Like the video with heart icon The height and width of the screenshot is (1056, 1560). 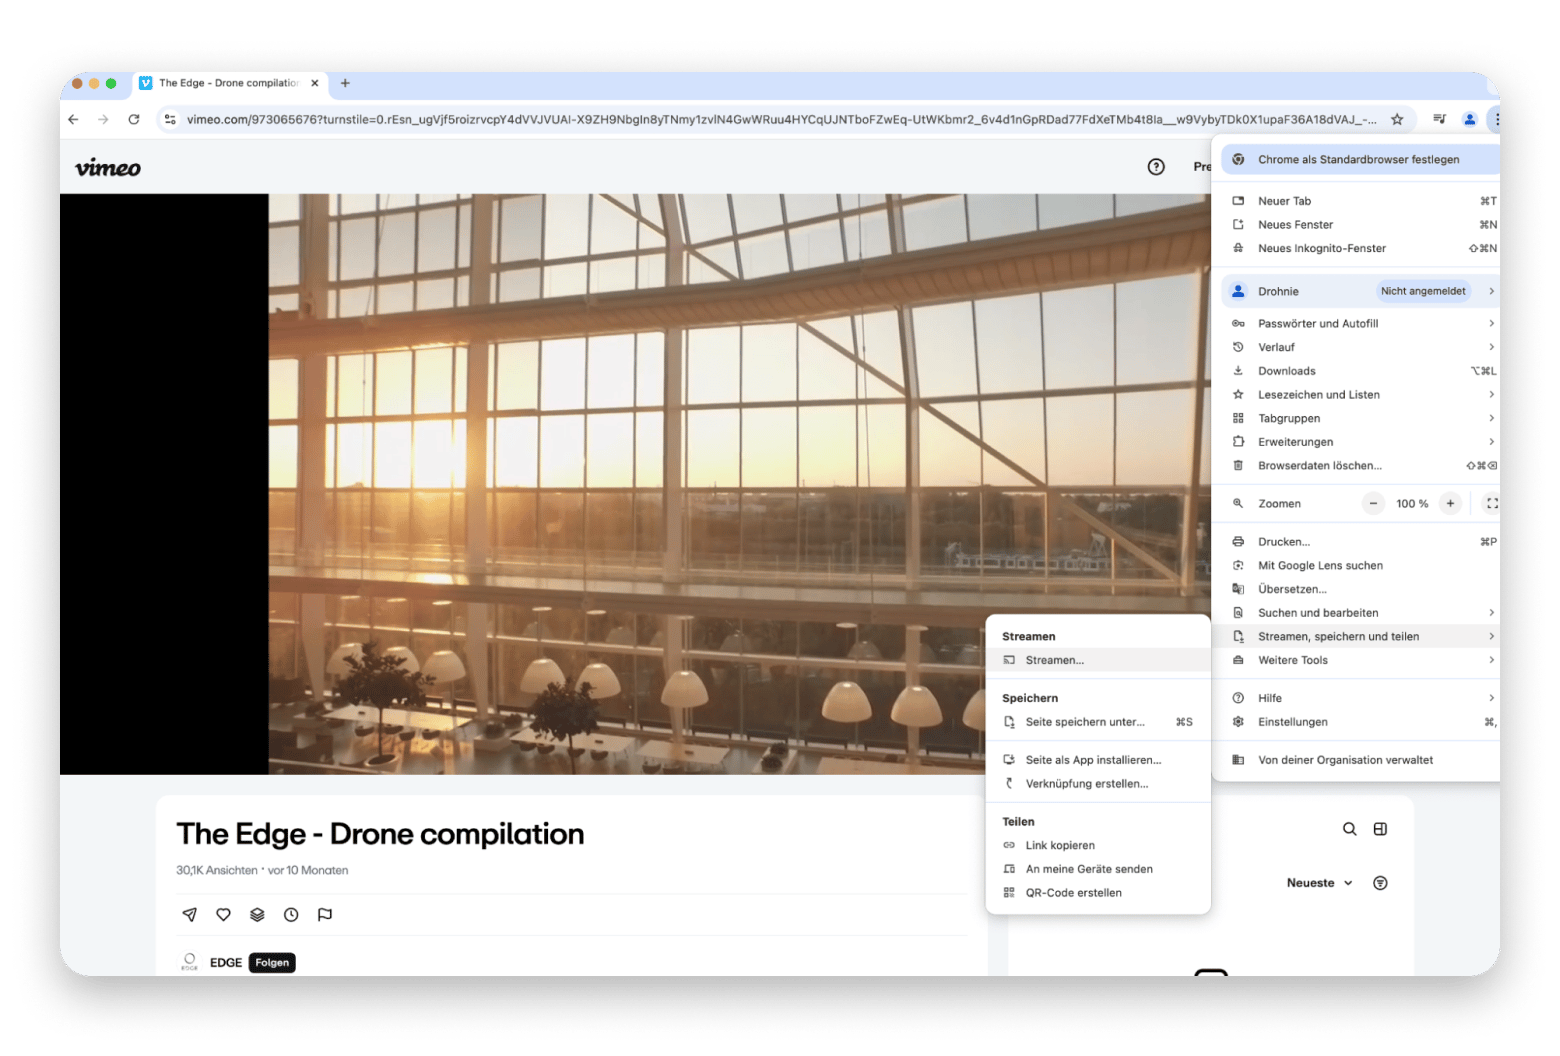(224, 914)
